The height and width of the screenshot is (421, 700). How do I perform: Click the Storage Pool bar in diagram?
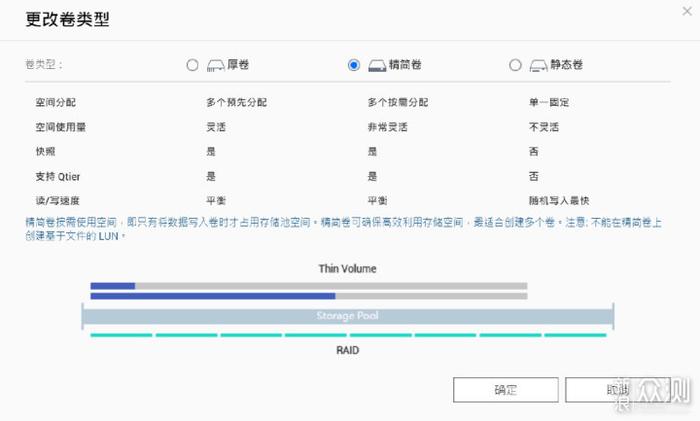pyautogui.click(x=347, y=317)
